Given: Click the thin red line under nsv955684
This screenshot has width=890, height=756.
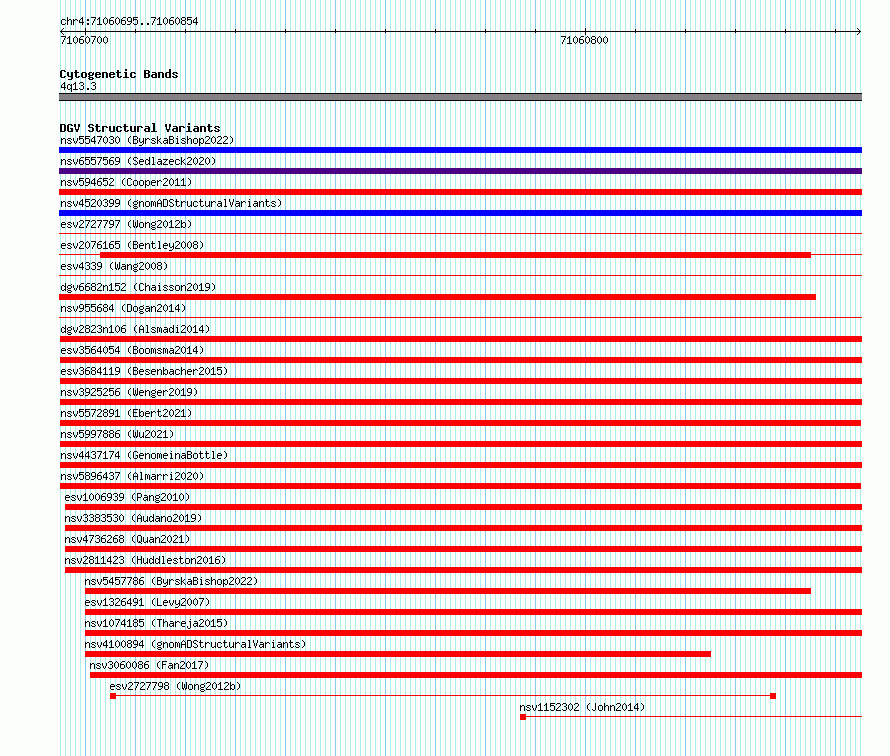Looking at the screenshot, I should 460,317.
